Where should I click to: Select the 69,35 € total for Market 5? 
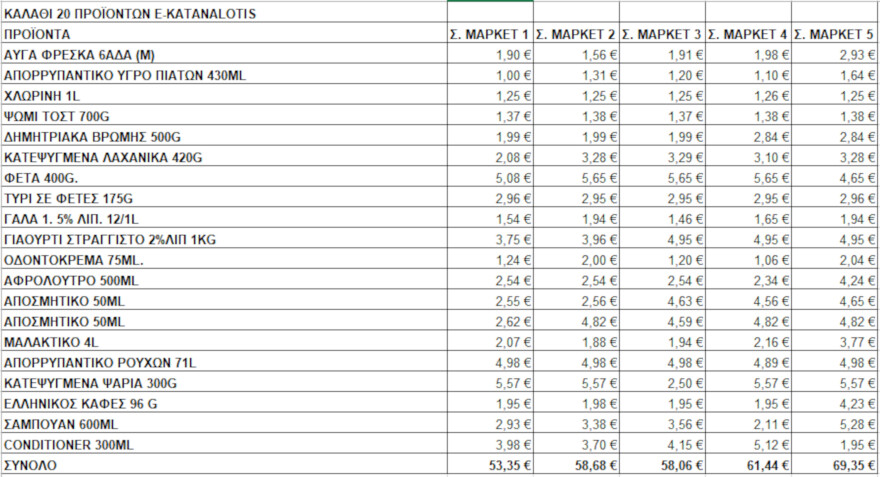(835, 465)
